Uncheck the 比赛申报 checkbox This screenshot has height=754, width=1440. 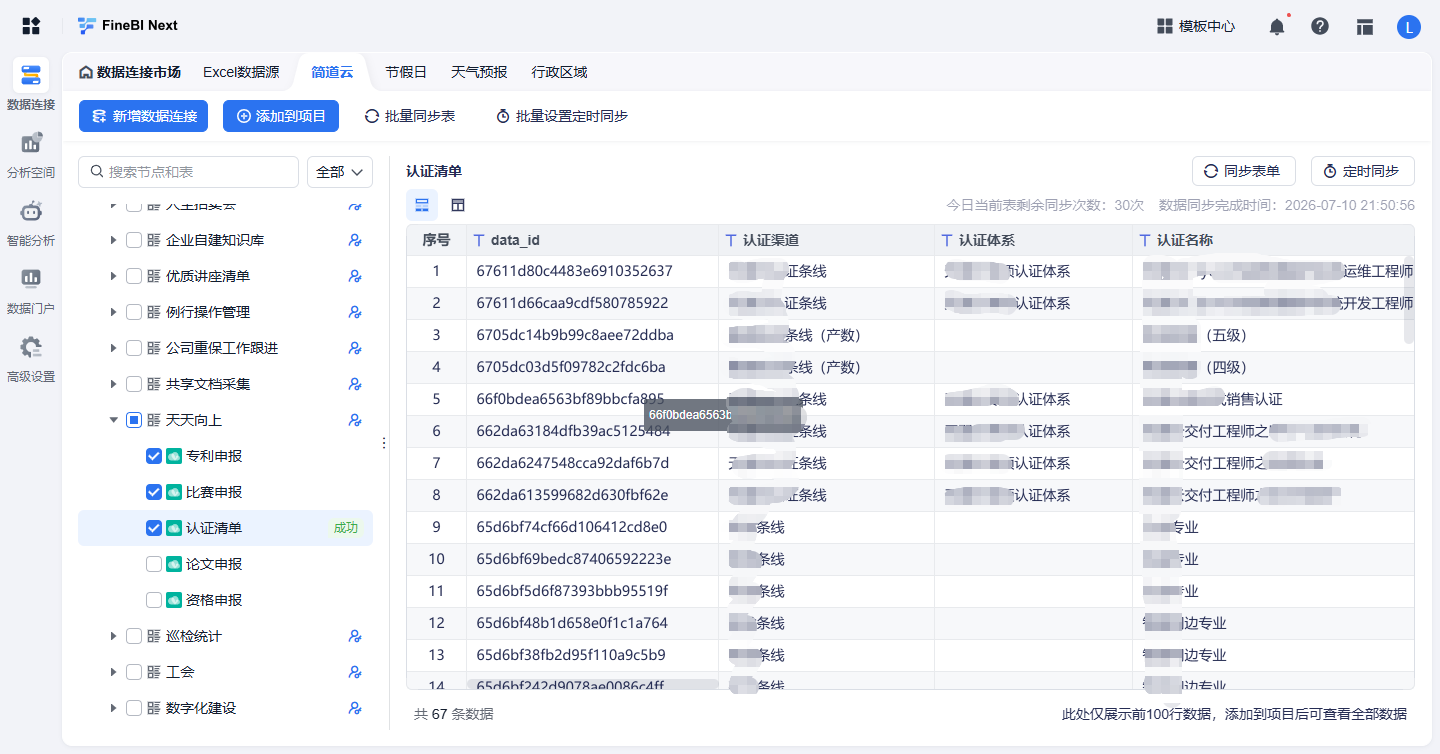154,492
